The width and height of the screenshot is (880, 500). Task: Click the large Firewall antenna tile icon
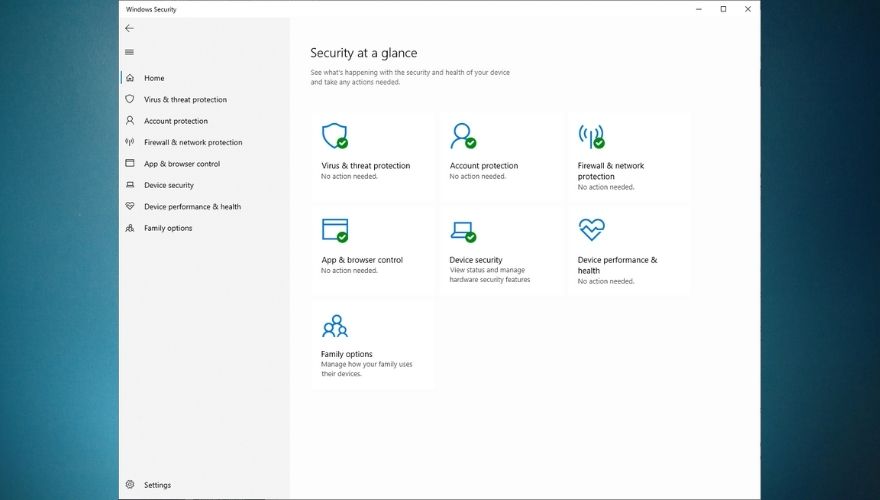tap(591, 136)
